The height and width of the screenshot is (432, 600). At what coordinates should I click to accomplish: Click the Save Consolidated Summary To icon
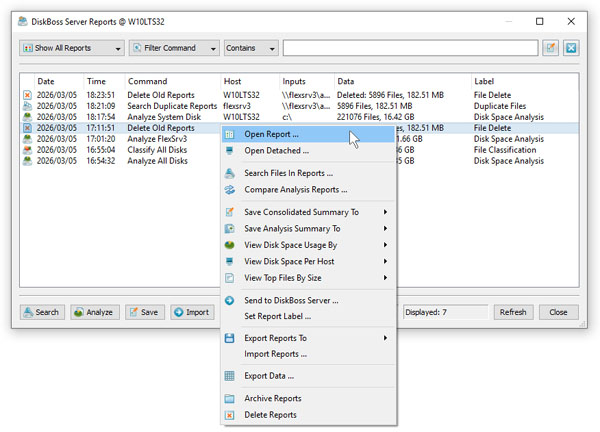click(230, 212)
